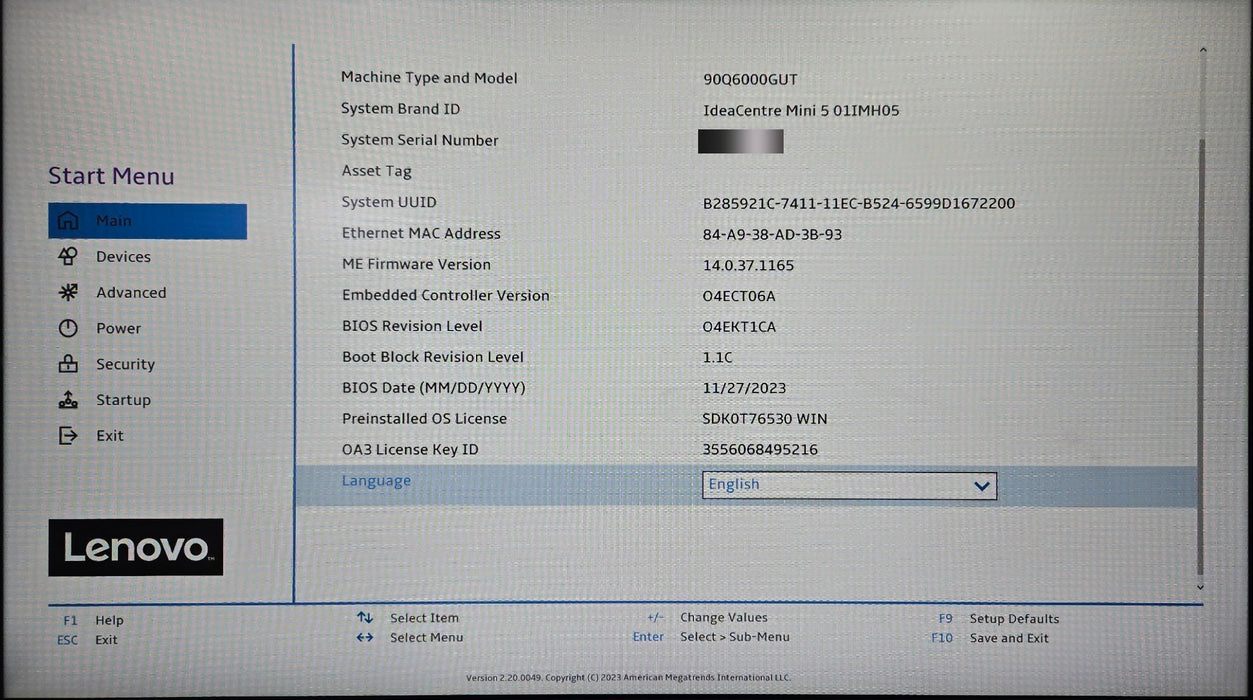Click the Boot Block Revision Level label
The height and width of the screenshot is (700, 1253).
coord(433,357)
